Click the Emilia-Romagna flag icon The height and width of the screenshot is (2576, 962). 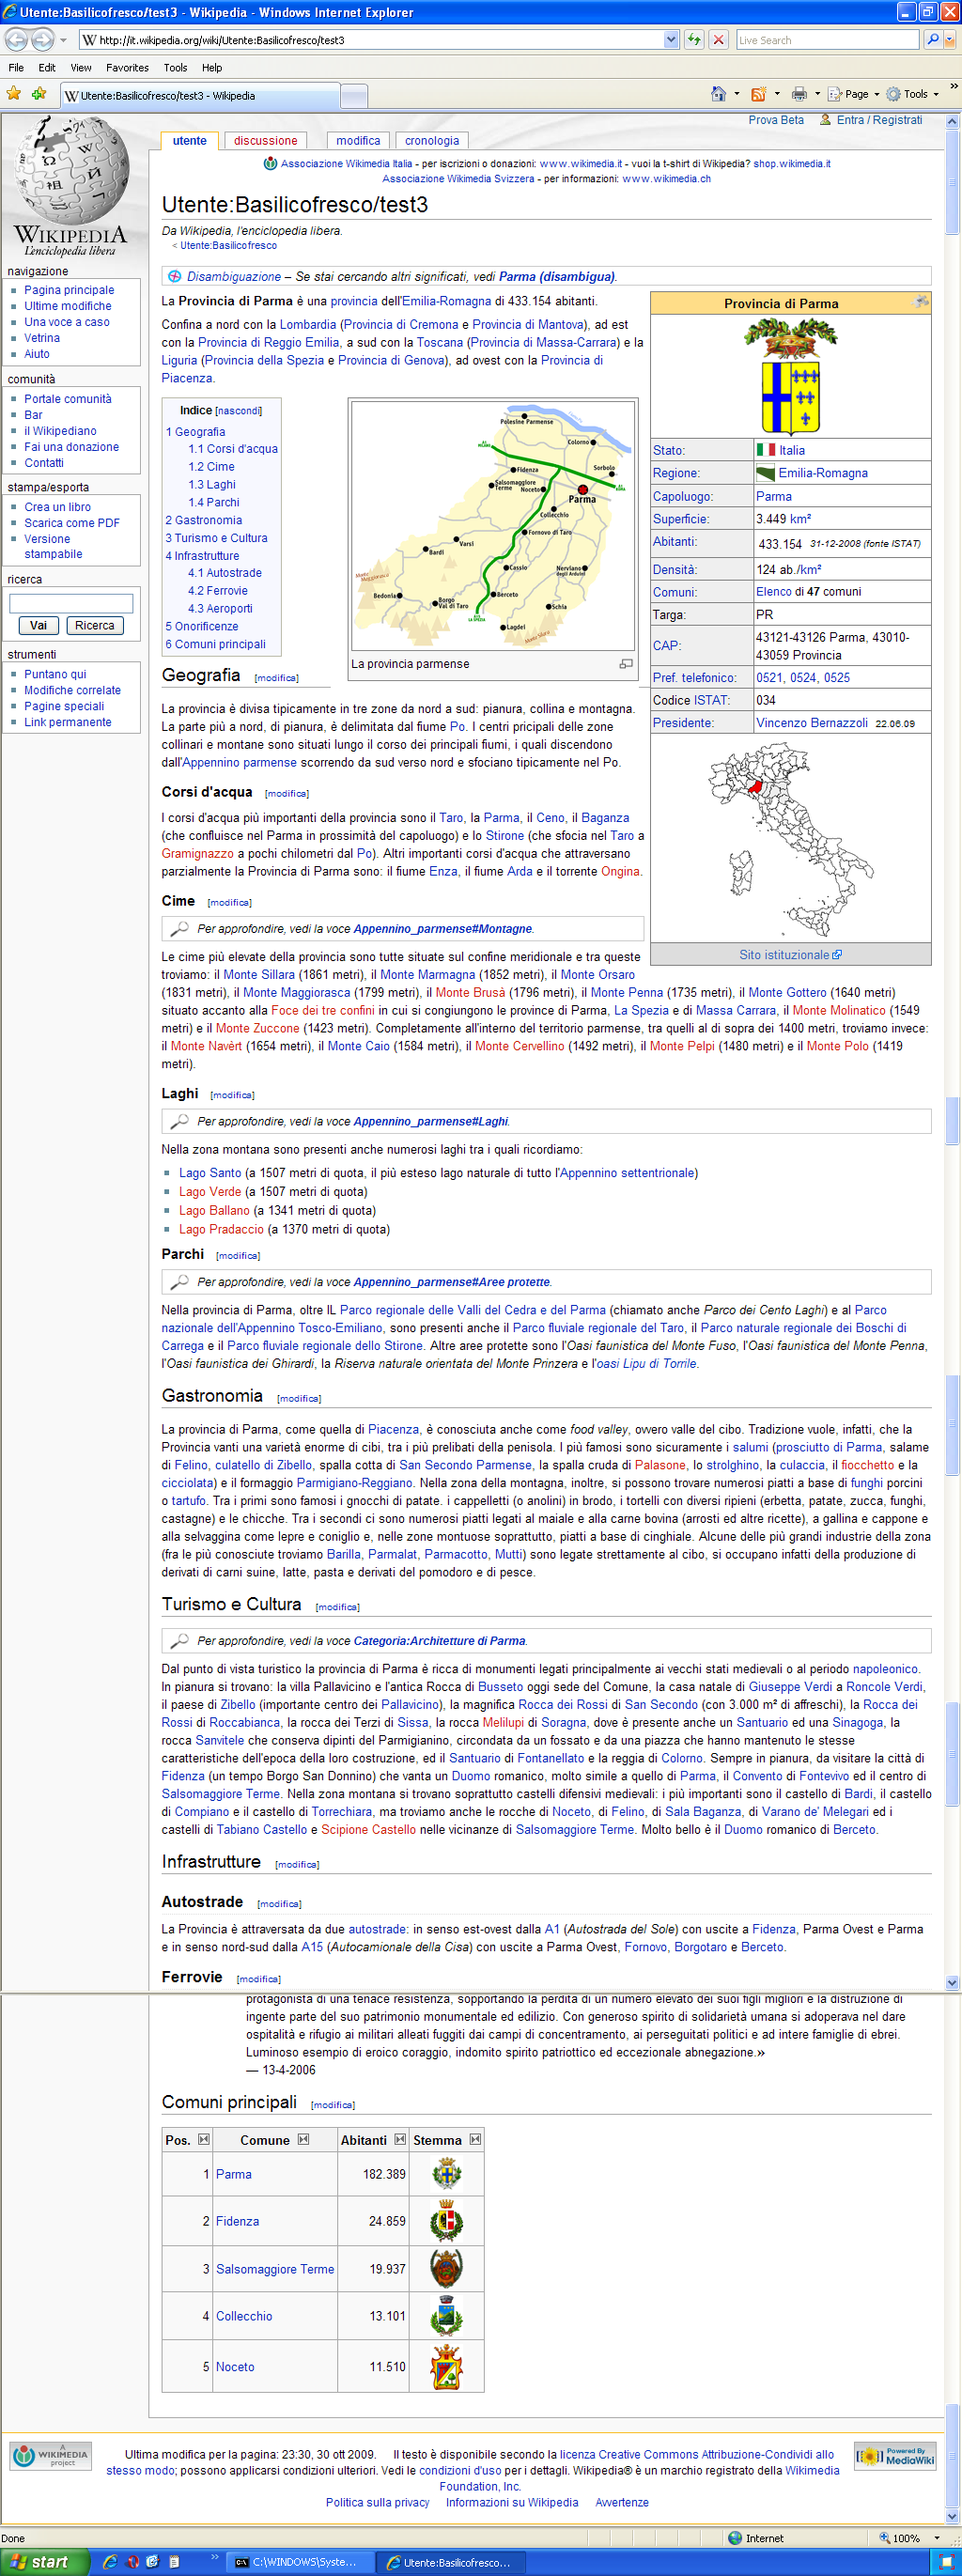(766, 473)
